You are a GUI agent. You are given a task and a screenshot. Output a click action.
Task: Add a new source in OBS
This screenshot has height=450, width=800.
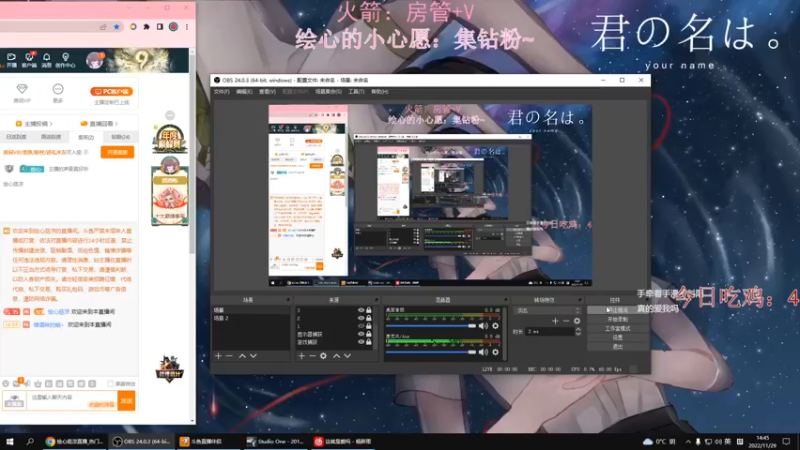tap(302, 356)
